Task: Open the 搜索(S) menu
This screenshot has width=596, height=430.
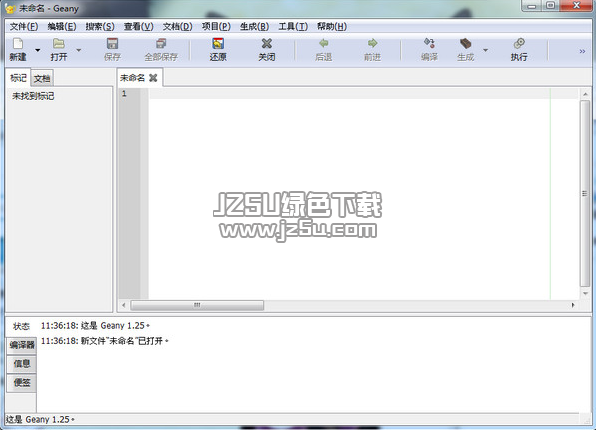Action: pos(100,27)
